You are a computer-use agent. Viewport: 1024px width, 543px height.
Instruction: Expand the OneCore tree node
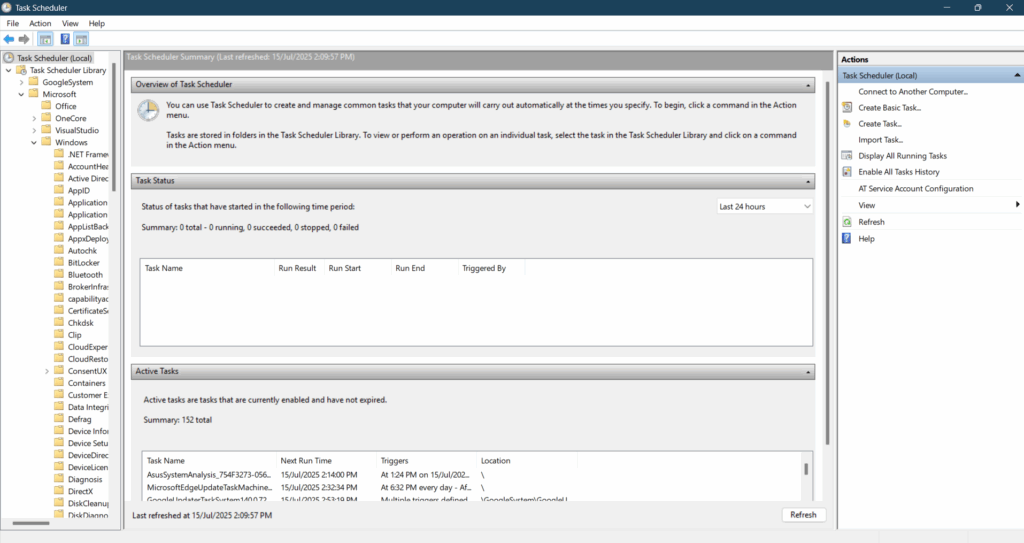34,118
